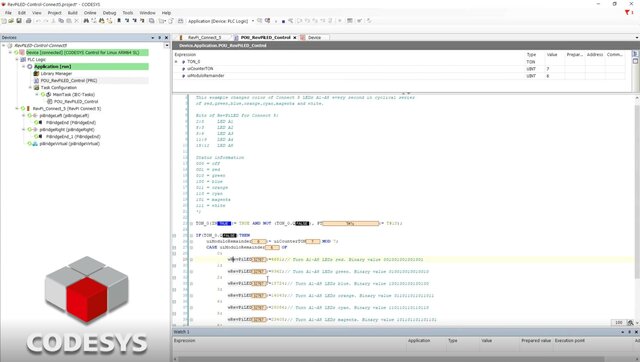Open the project file icon in toolbar
The image size is (640, 362).
pyautogui.click(x=11, y=21)
